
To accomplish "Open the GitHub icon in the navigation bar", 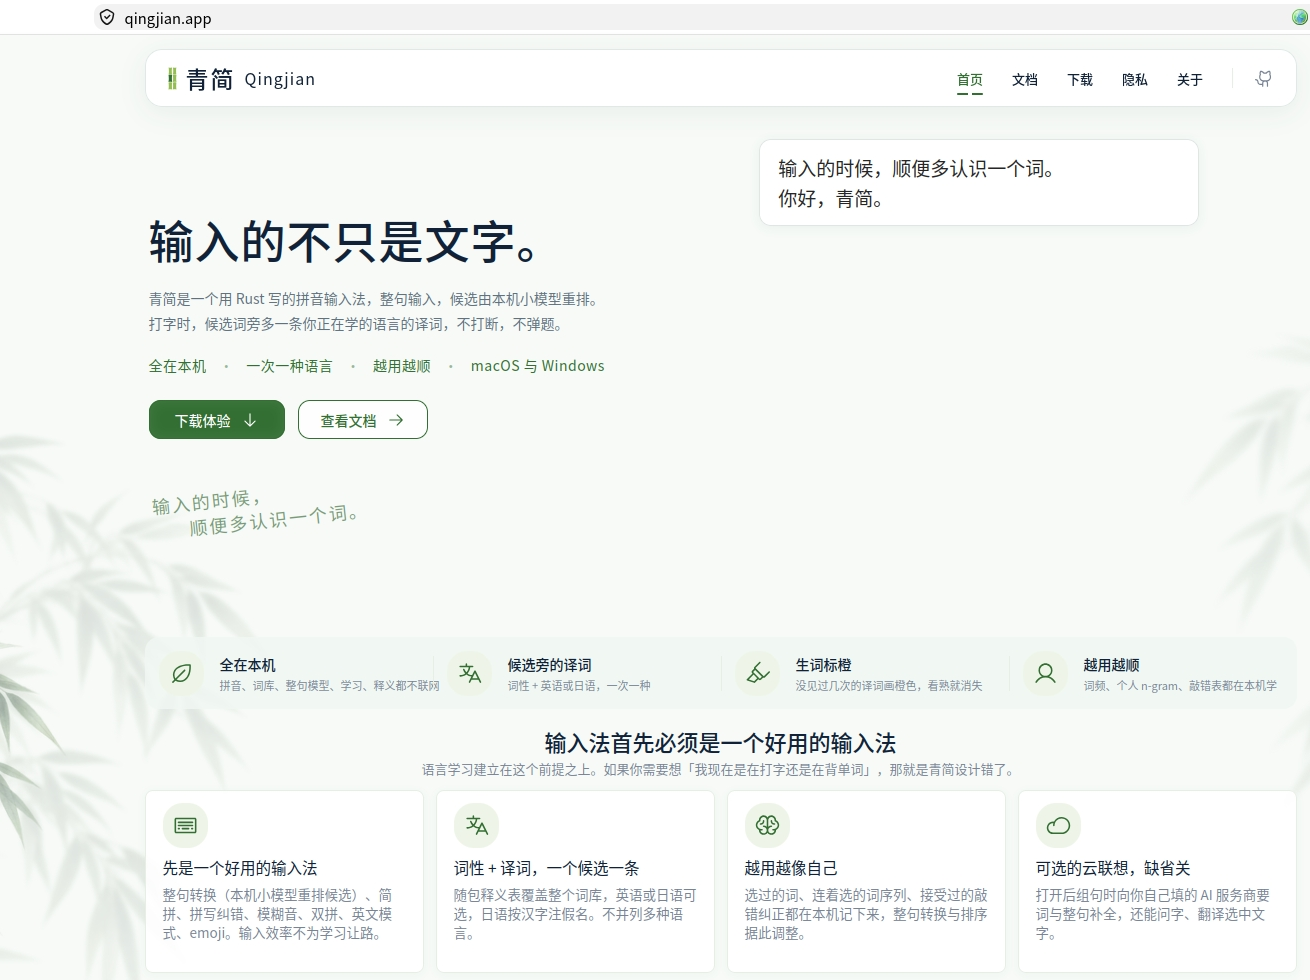I will pyautogui.click(x=1264, y=79).
